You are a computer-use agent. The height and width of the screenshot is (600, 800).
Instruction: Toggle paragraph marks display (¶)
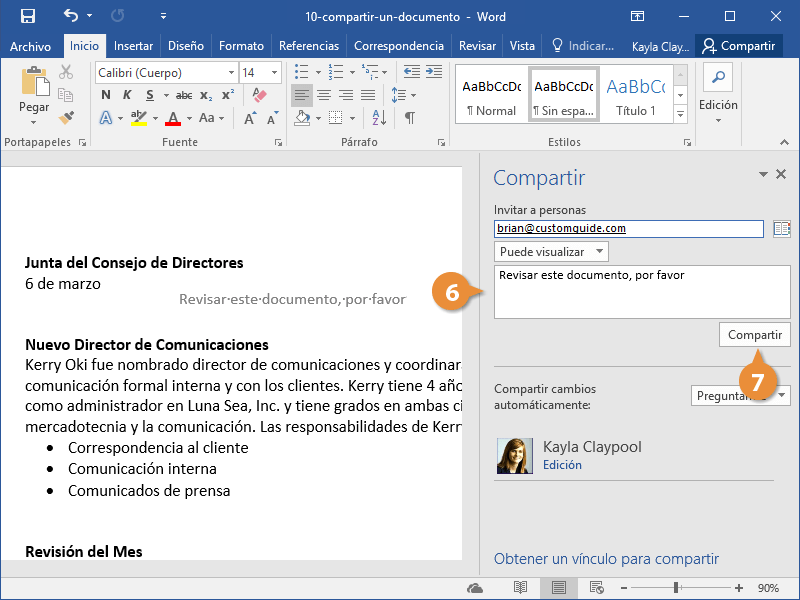(x=409, y=118)
